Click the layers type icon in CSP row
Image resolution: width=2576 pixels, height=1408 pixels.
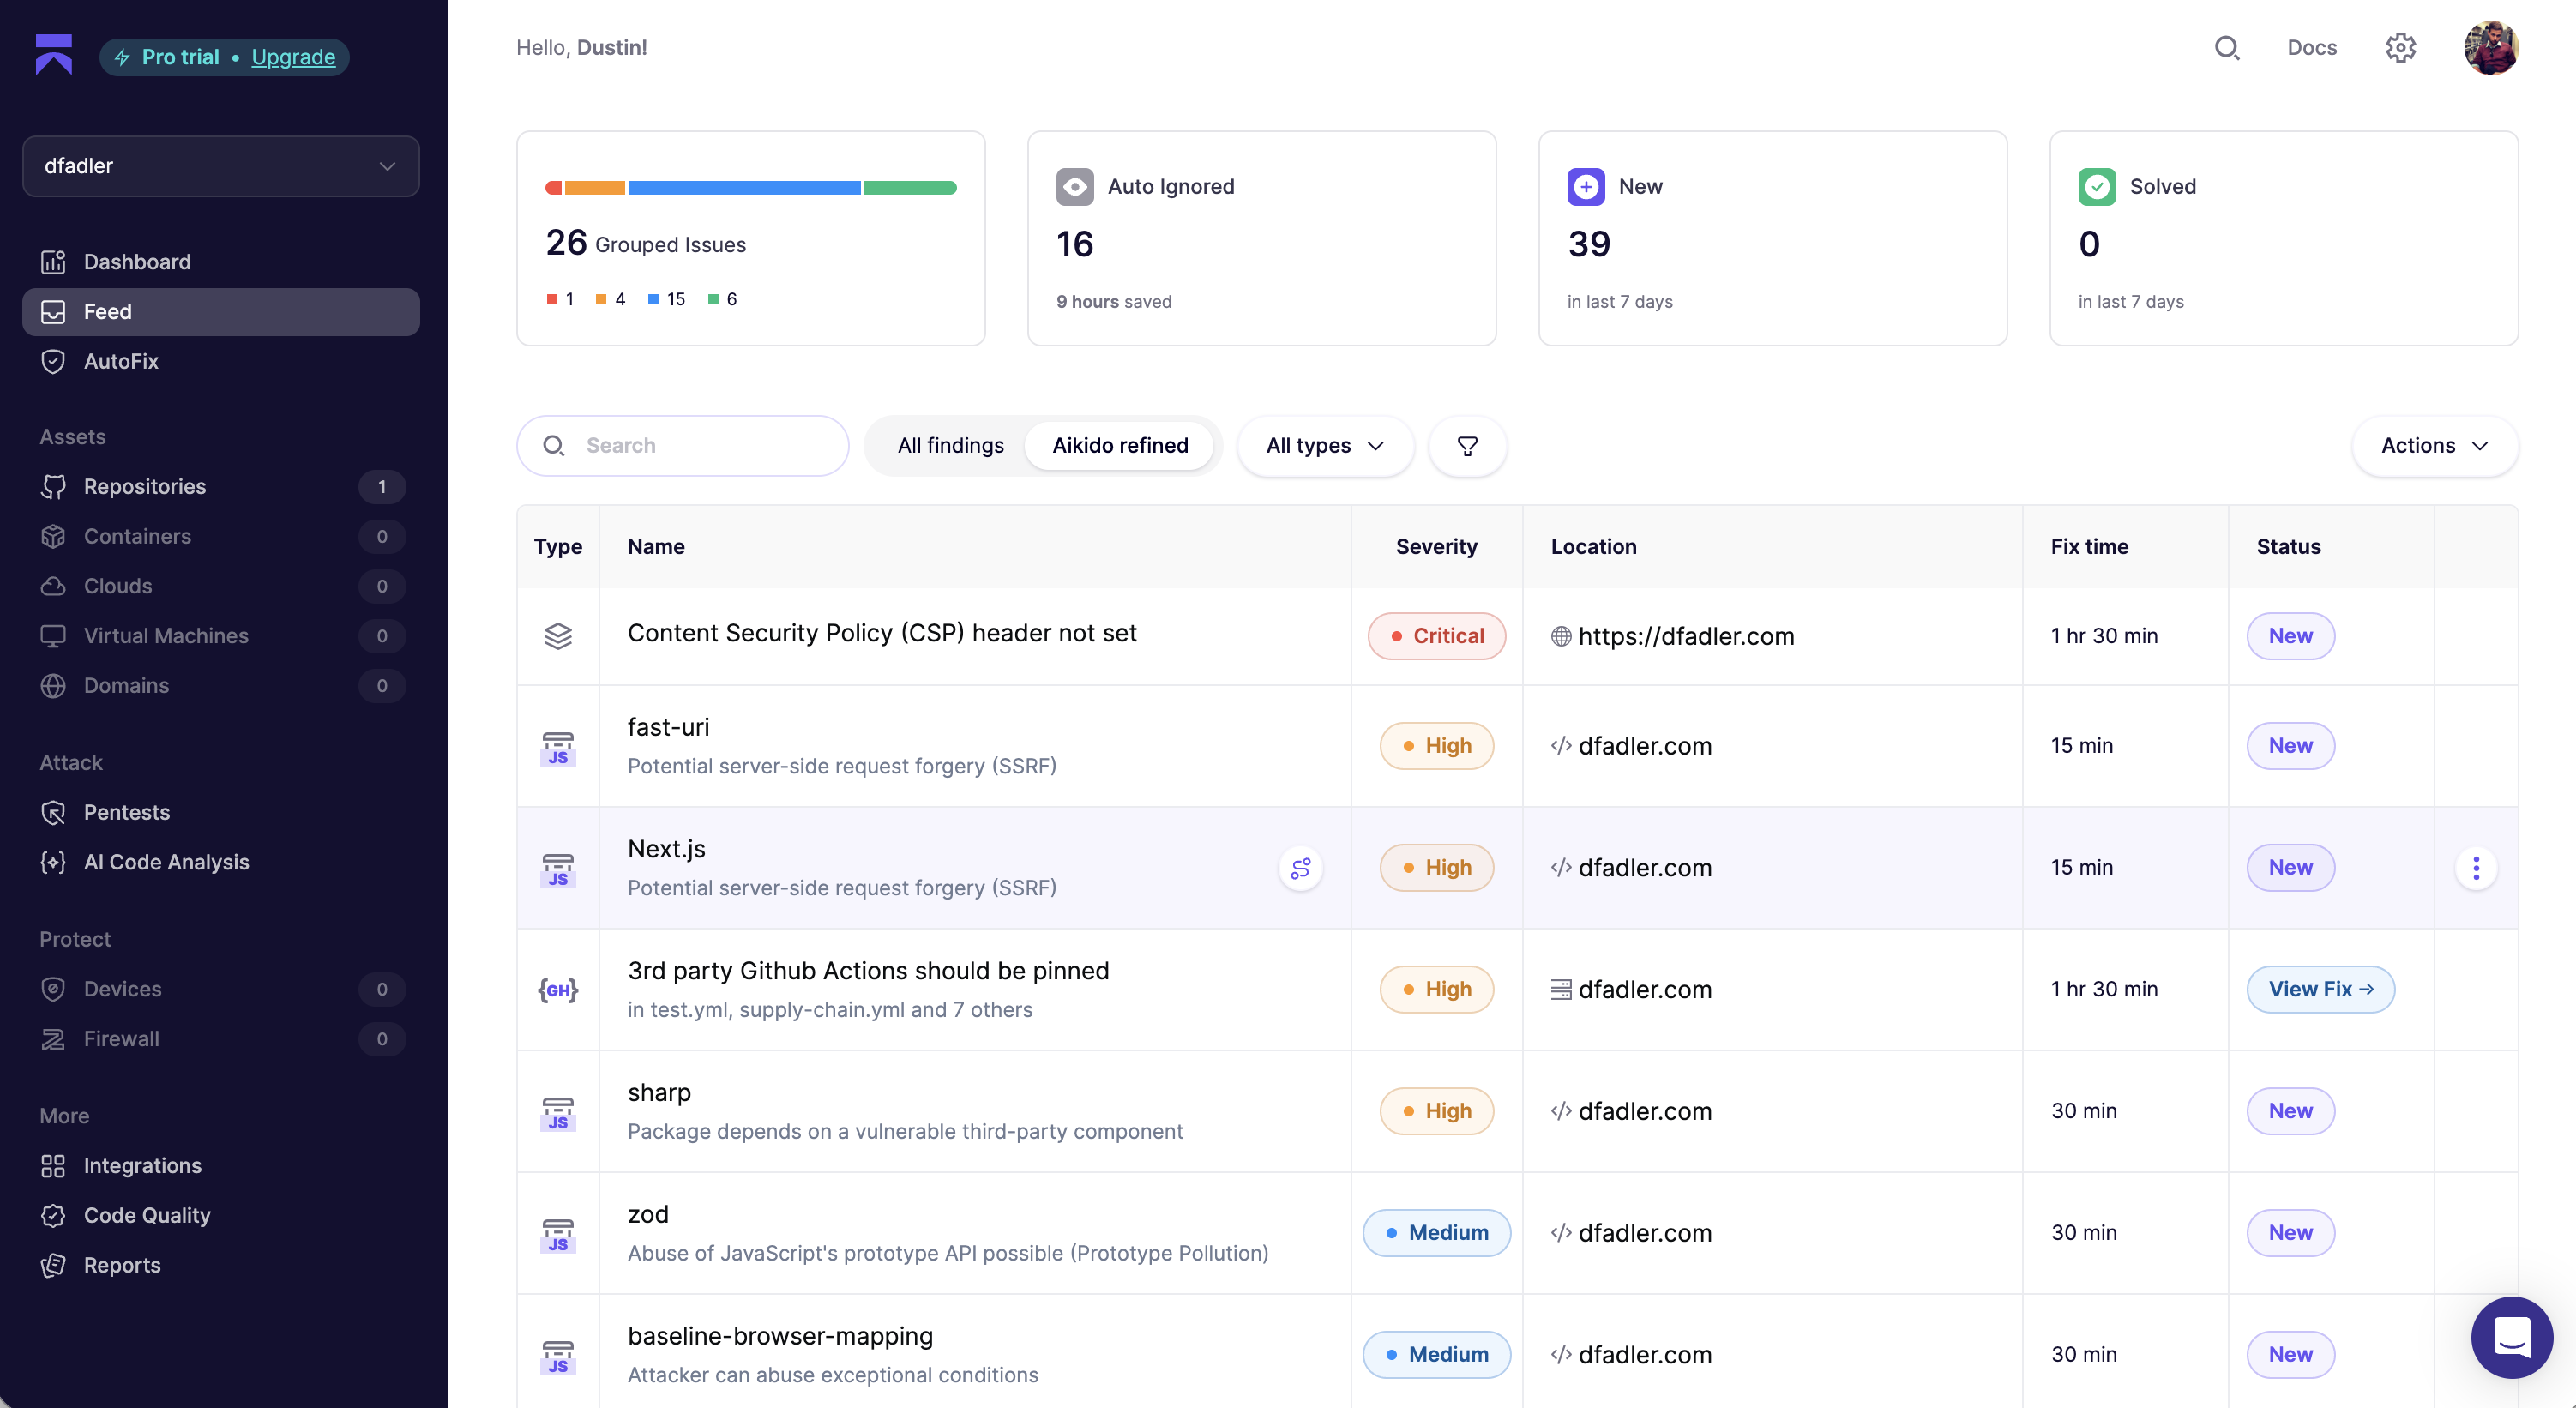point(558,636)
